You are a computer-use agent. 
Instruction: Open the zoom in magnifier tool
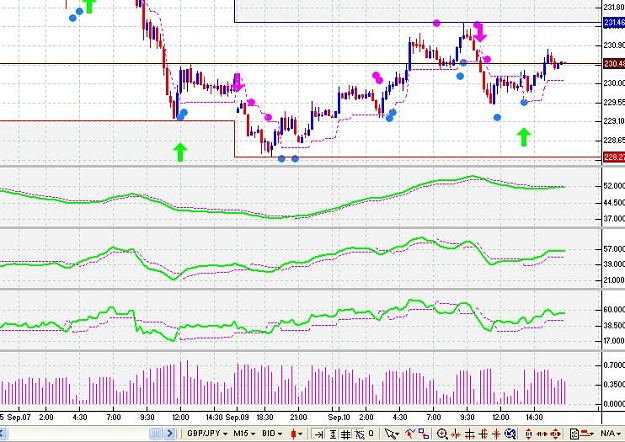(442, 434)
